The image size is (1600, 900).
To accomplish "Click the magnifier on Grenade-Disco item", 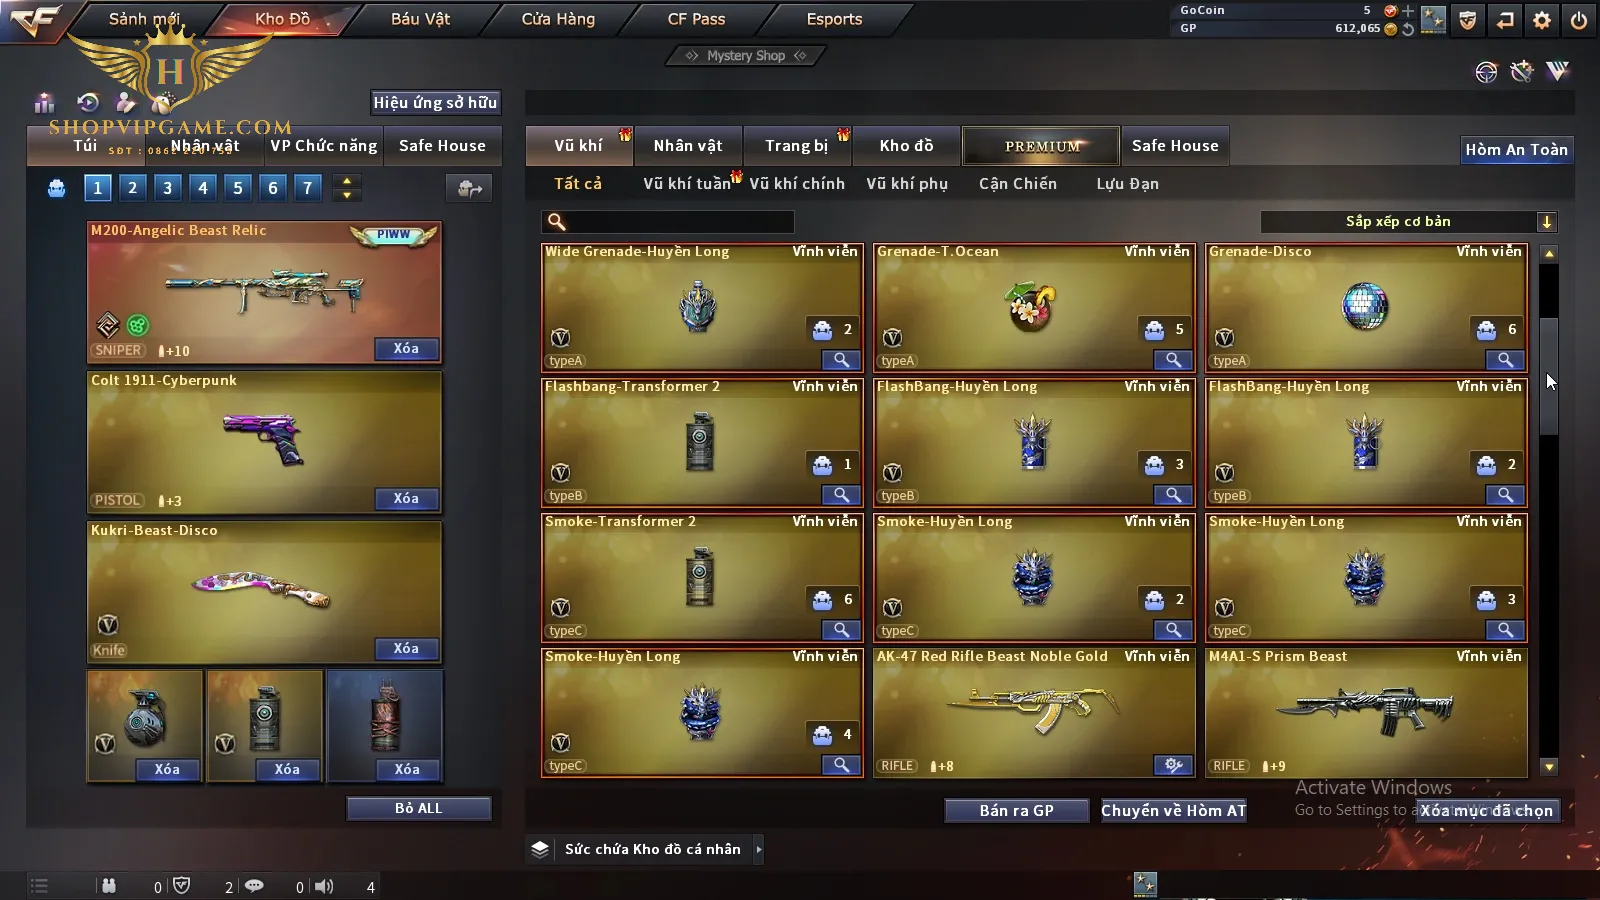I will (x=1505, y=360).
